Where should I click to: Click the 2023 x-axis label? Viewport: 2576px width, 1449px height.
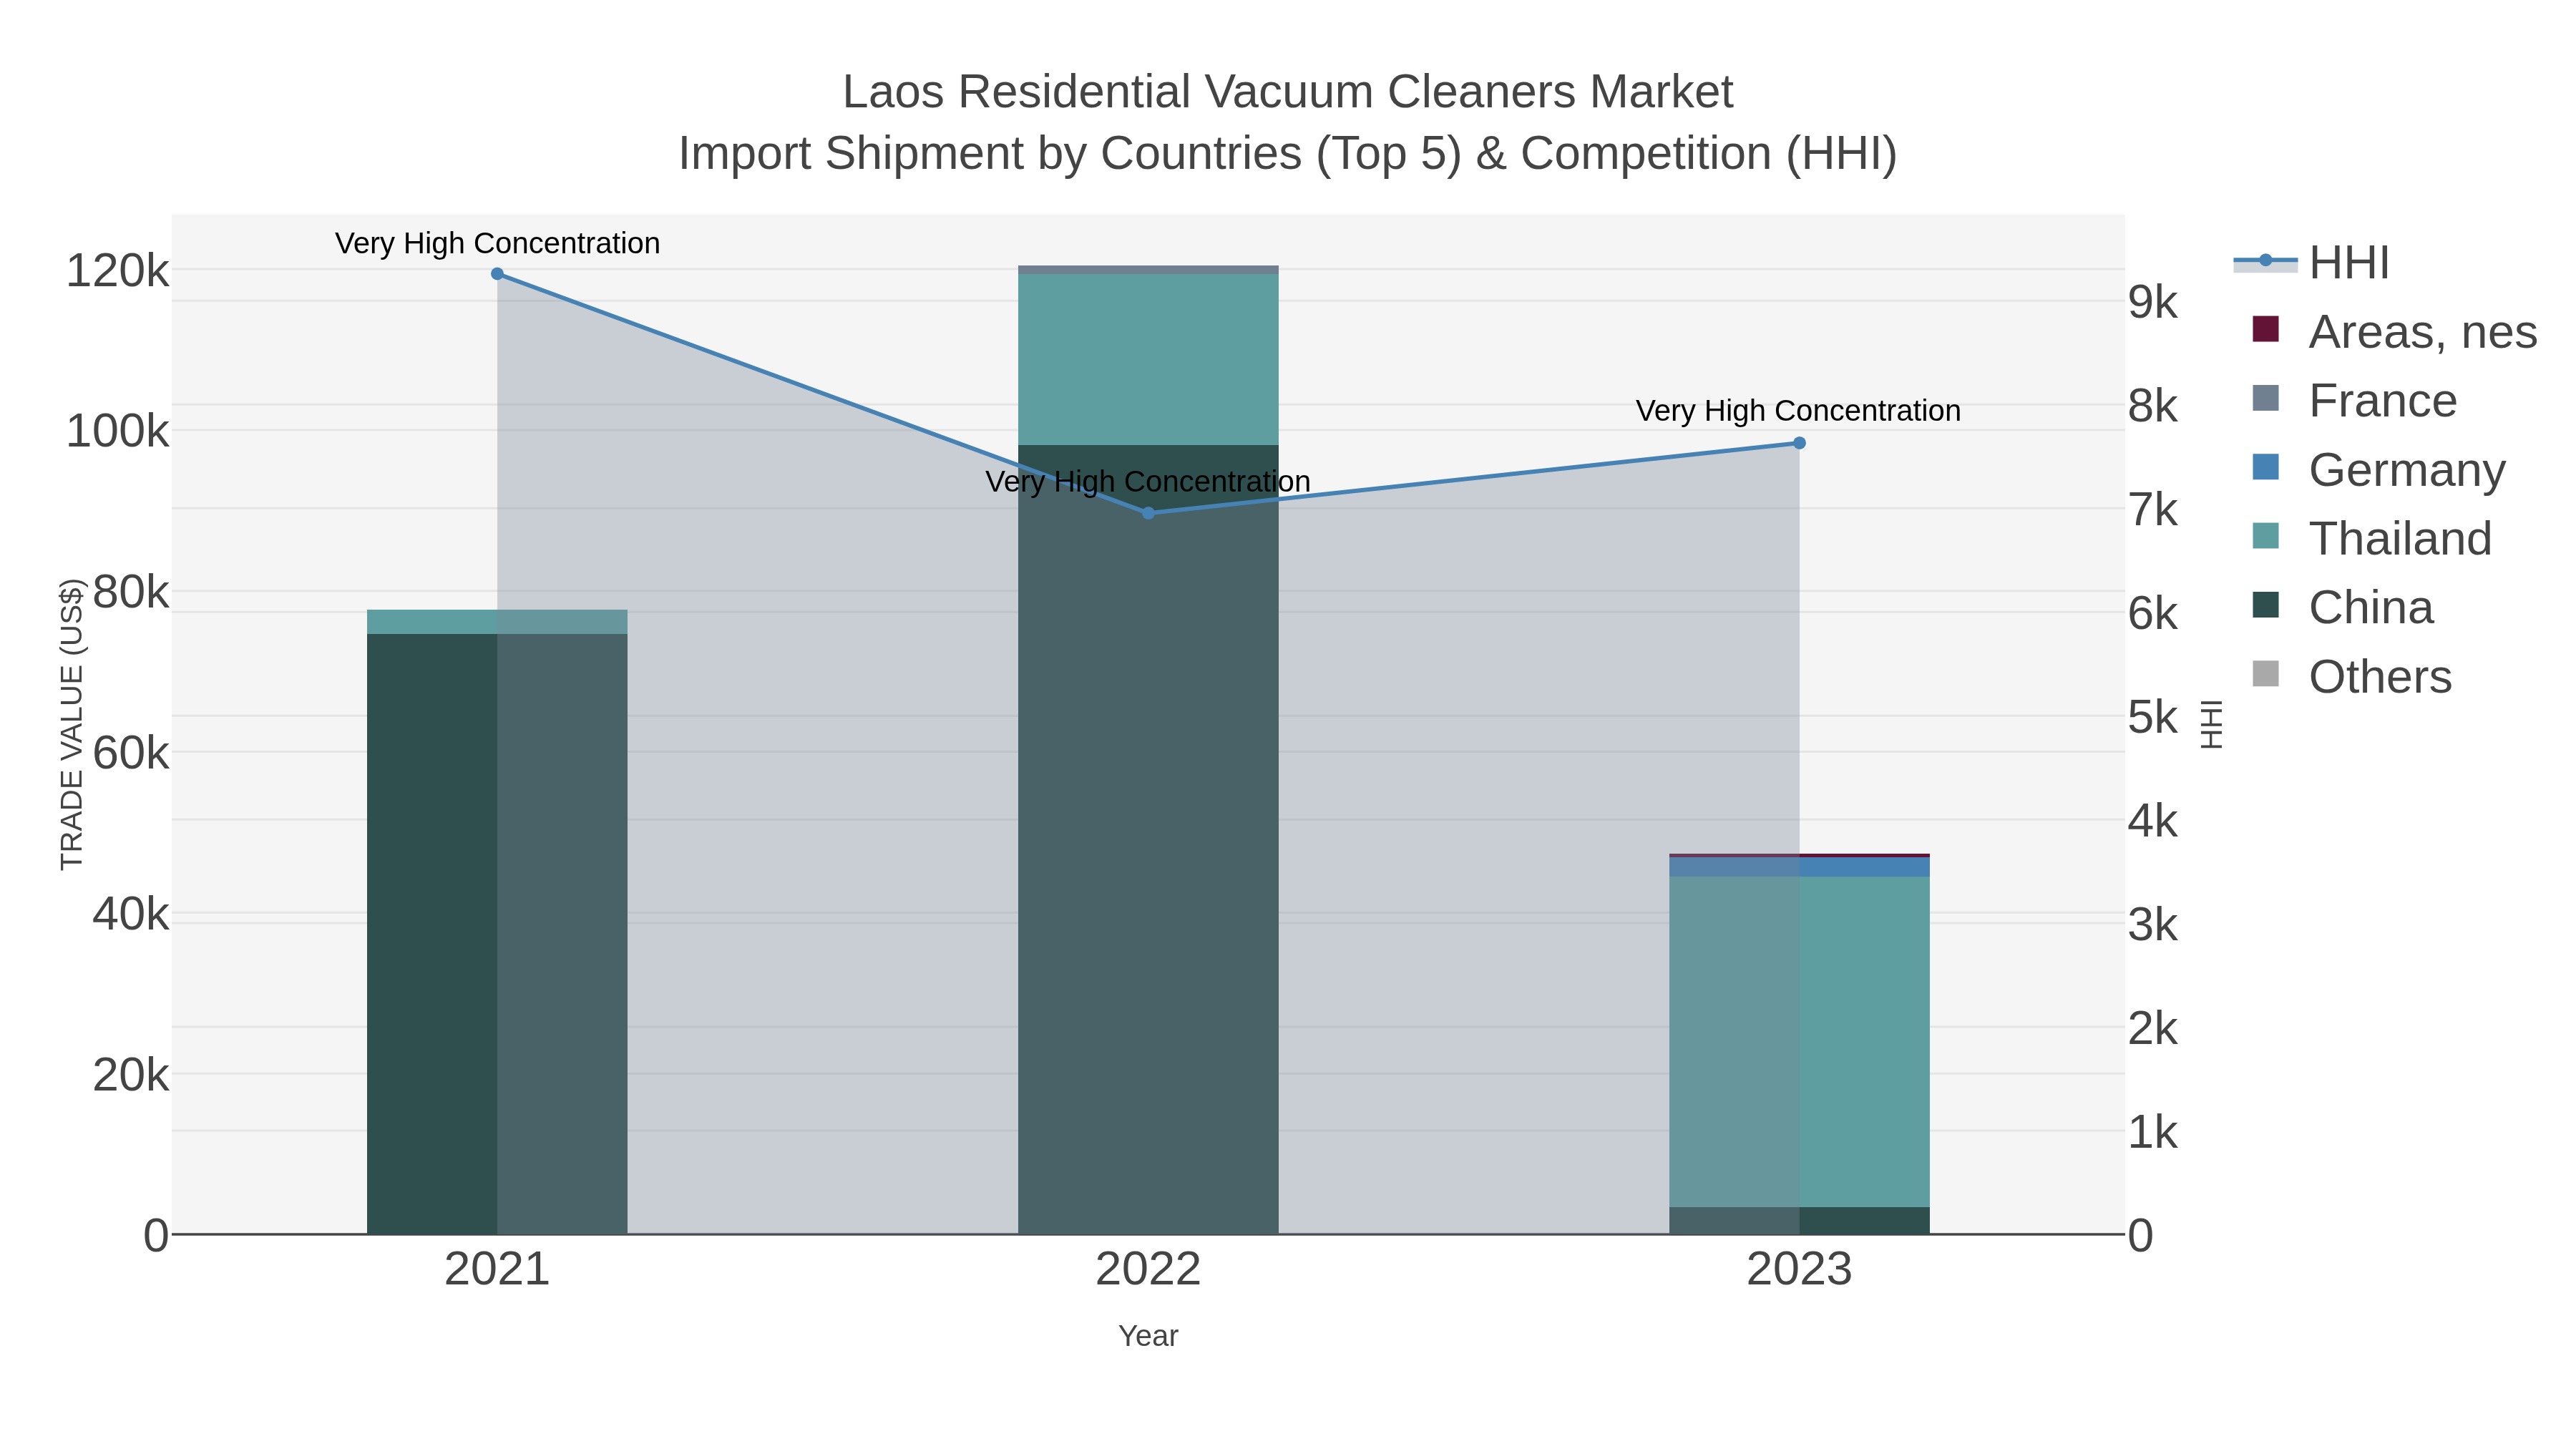click(1799, 1269)
